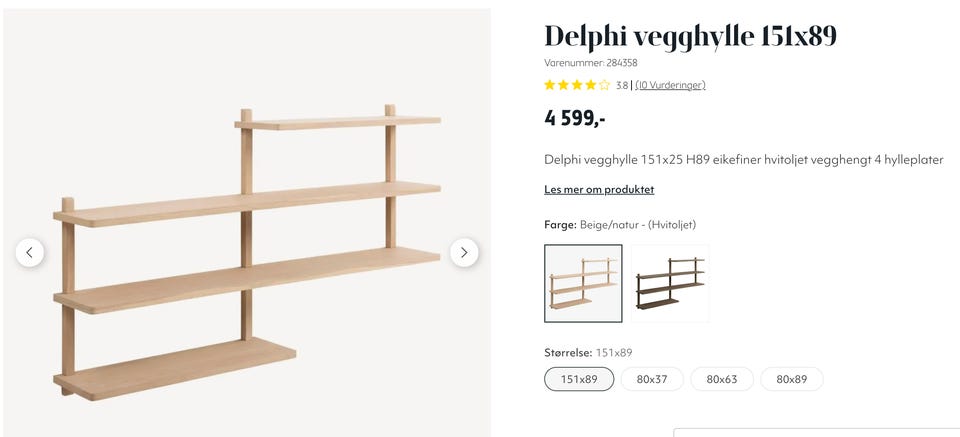960x437 pixels.
Task: Click the empty fifth rating star
Action: point(604,85)
